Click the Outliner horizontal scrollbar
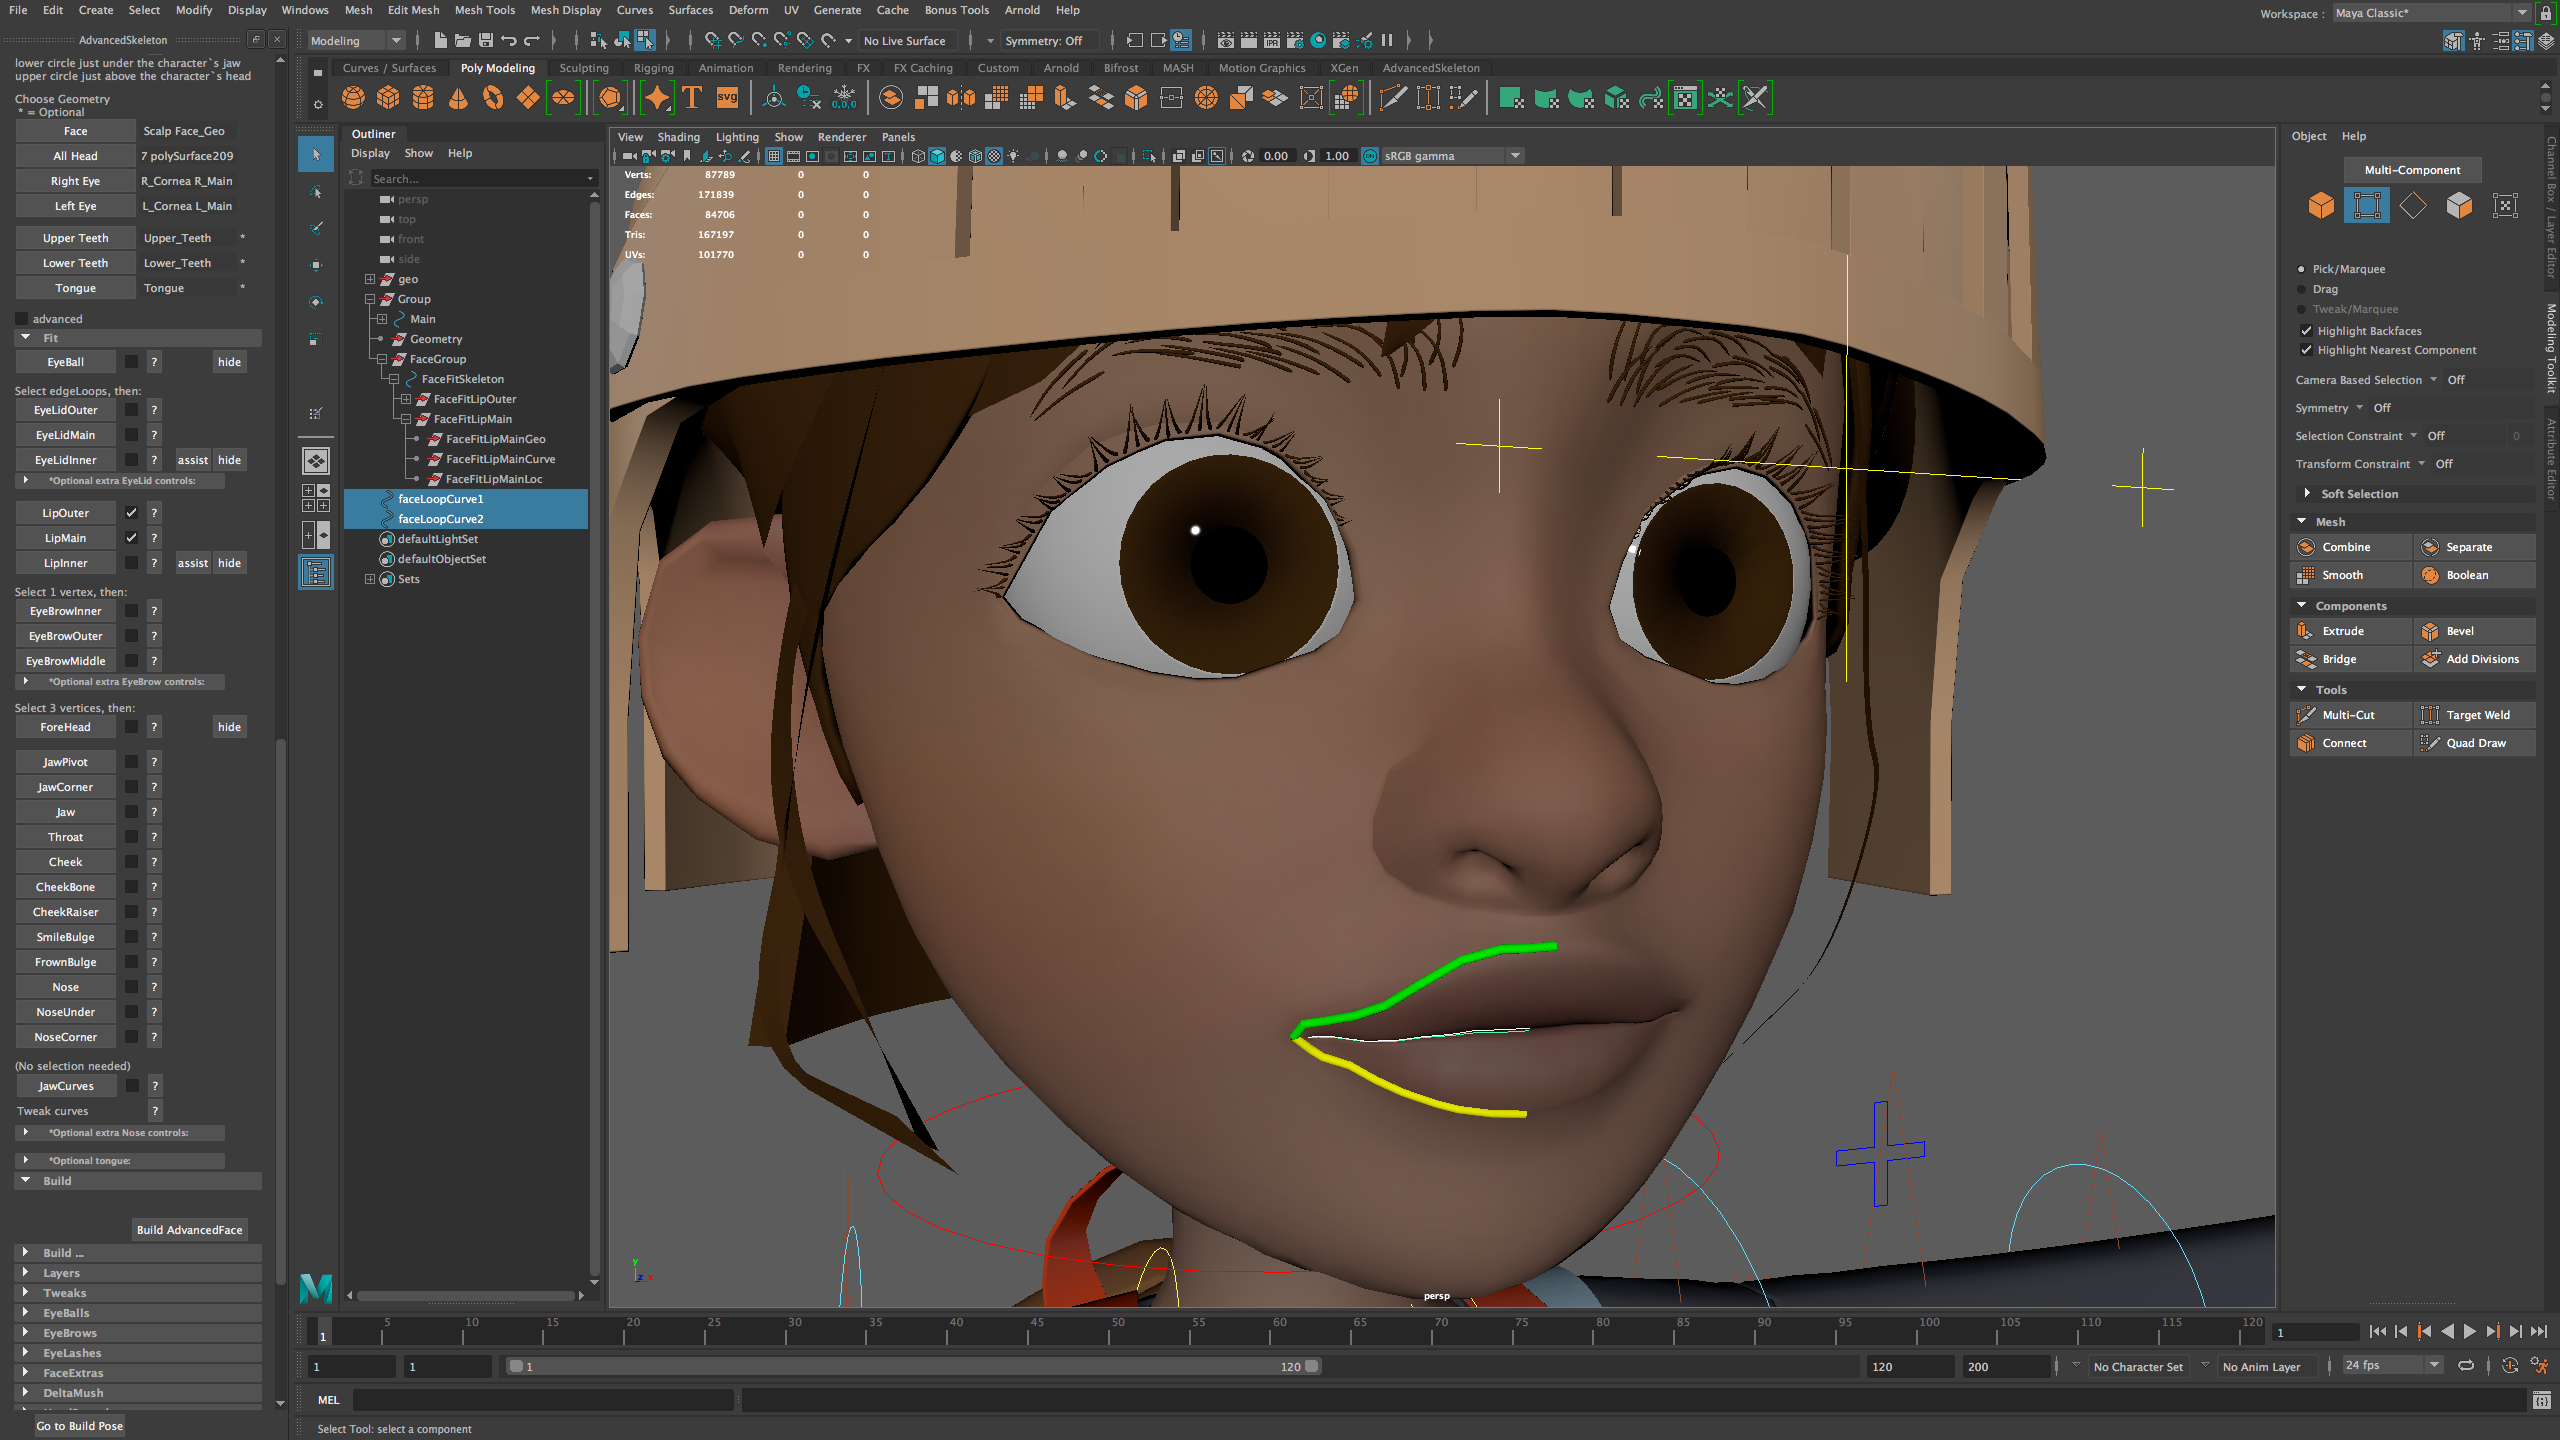2560x1440 pixels. point(466,1296)
